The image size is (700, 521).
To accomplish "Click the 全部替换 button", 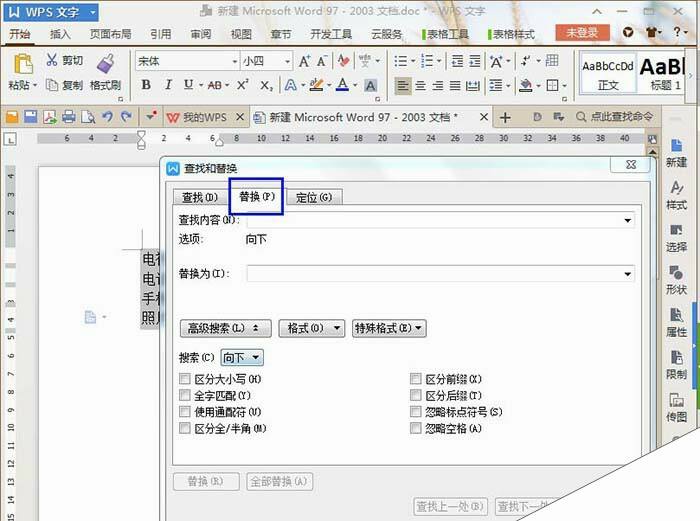I will [279, 481].
